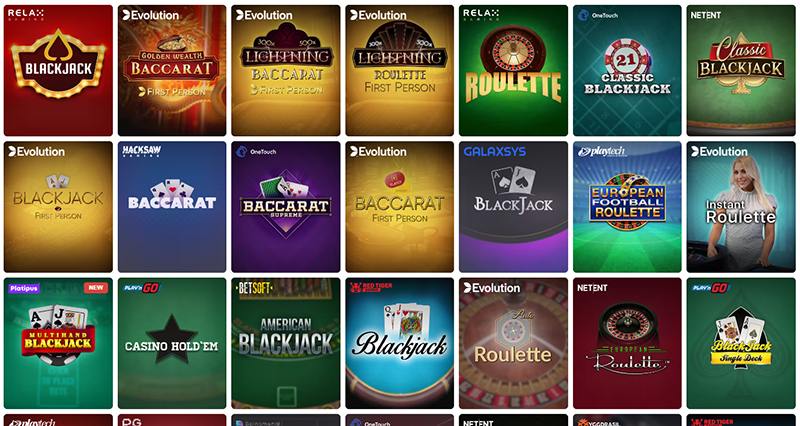Screen dimensions: 800x426
Task: Select Play'n GO Casino Hold'em game
Action: pyautogui.click(x=172, y=343)
